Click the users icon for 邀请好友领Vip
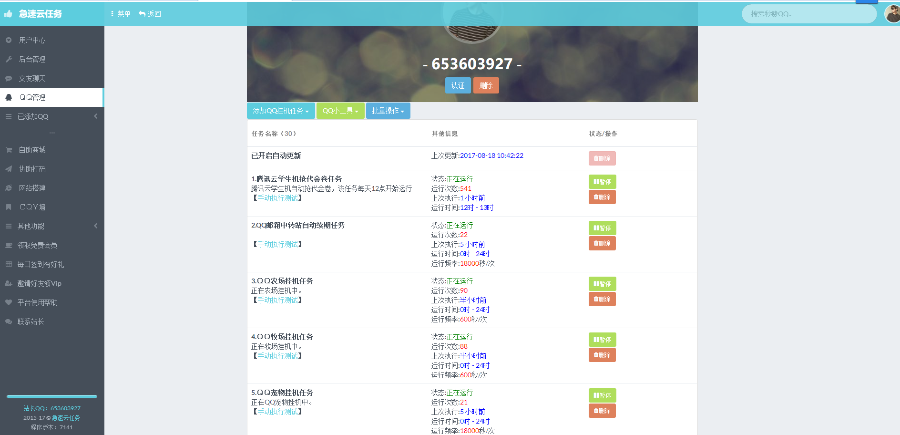Viewport: 900px width, 435px height. [8, 283]
